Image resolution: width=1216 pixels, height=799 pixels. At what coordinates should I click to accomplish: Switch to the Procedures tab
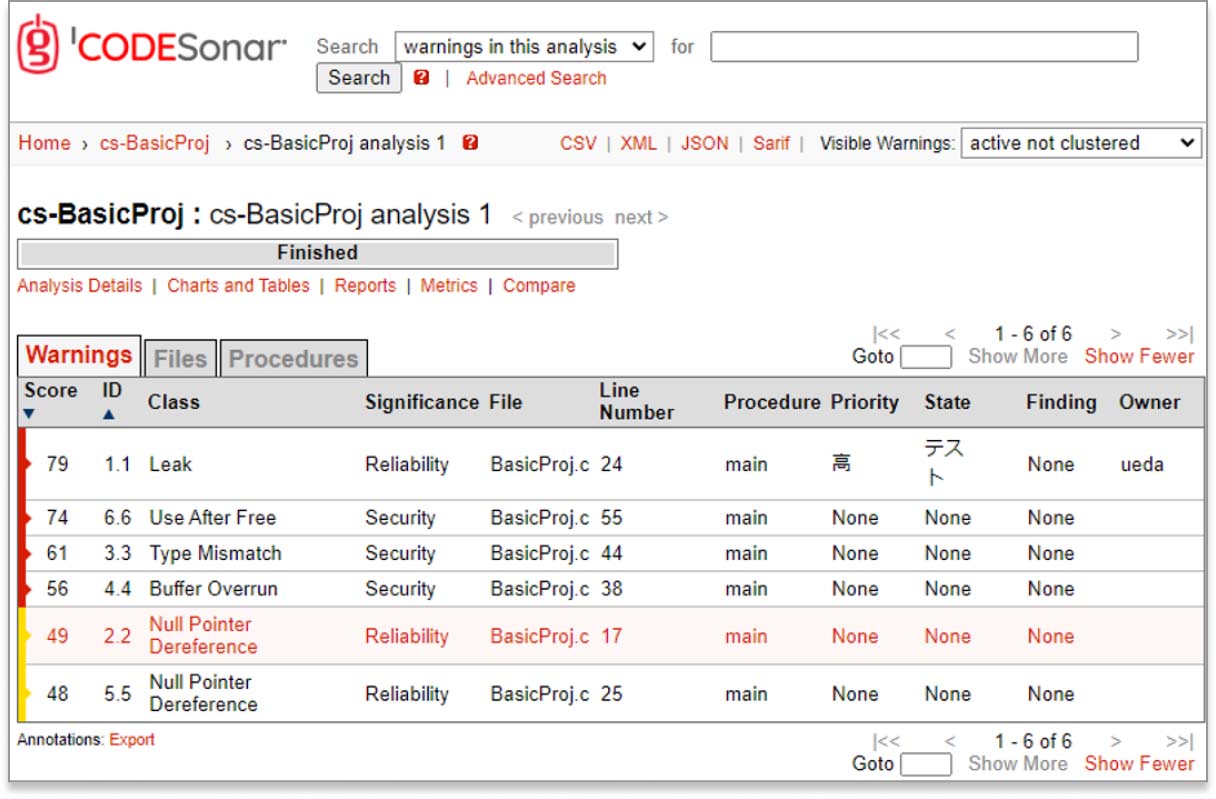tap(293, 359)
